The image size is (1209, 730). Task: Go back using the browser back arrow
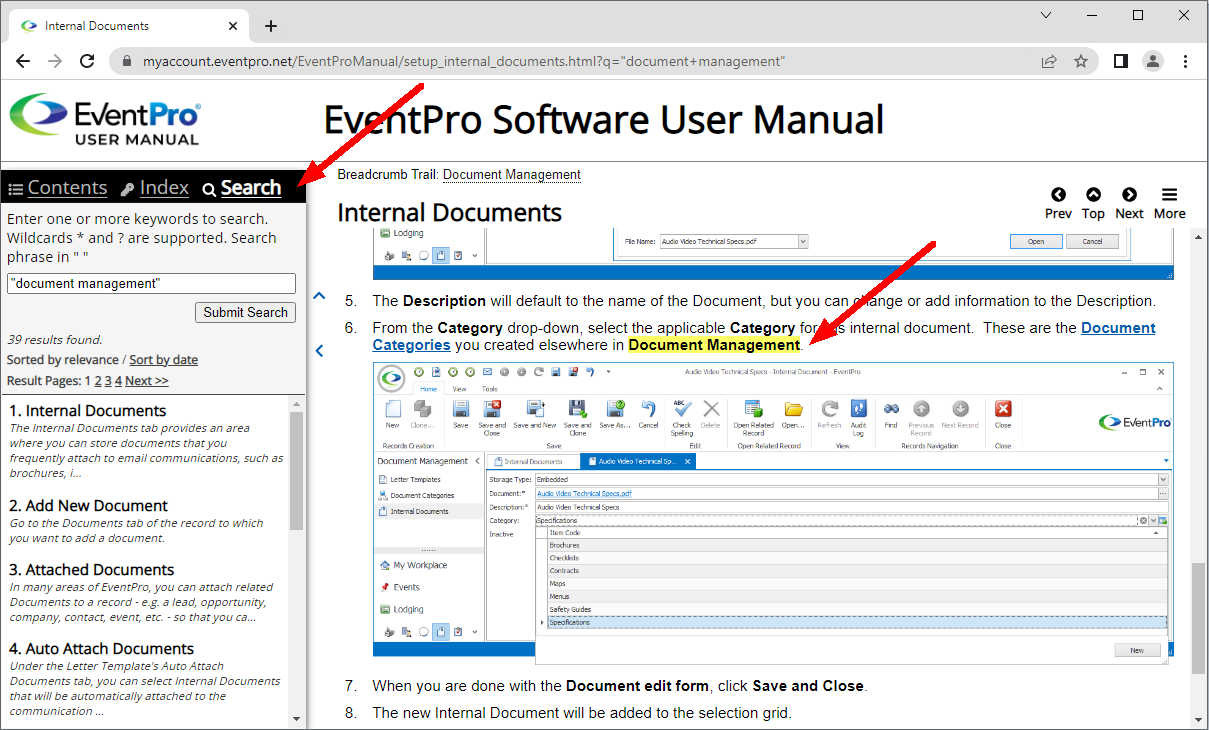click(x=23, y=61)
